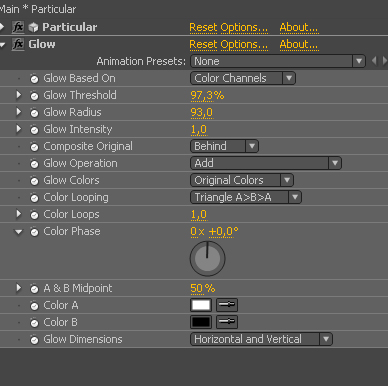The image size is (388, 386).
Task: Toggle Glow Dimensions stopwatch
Action: [34, 340]
